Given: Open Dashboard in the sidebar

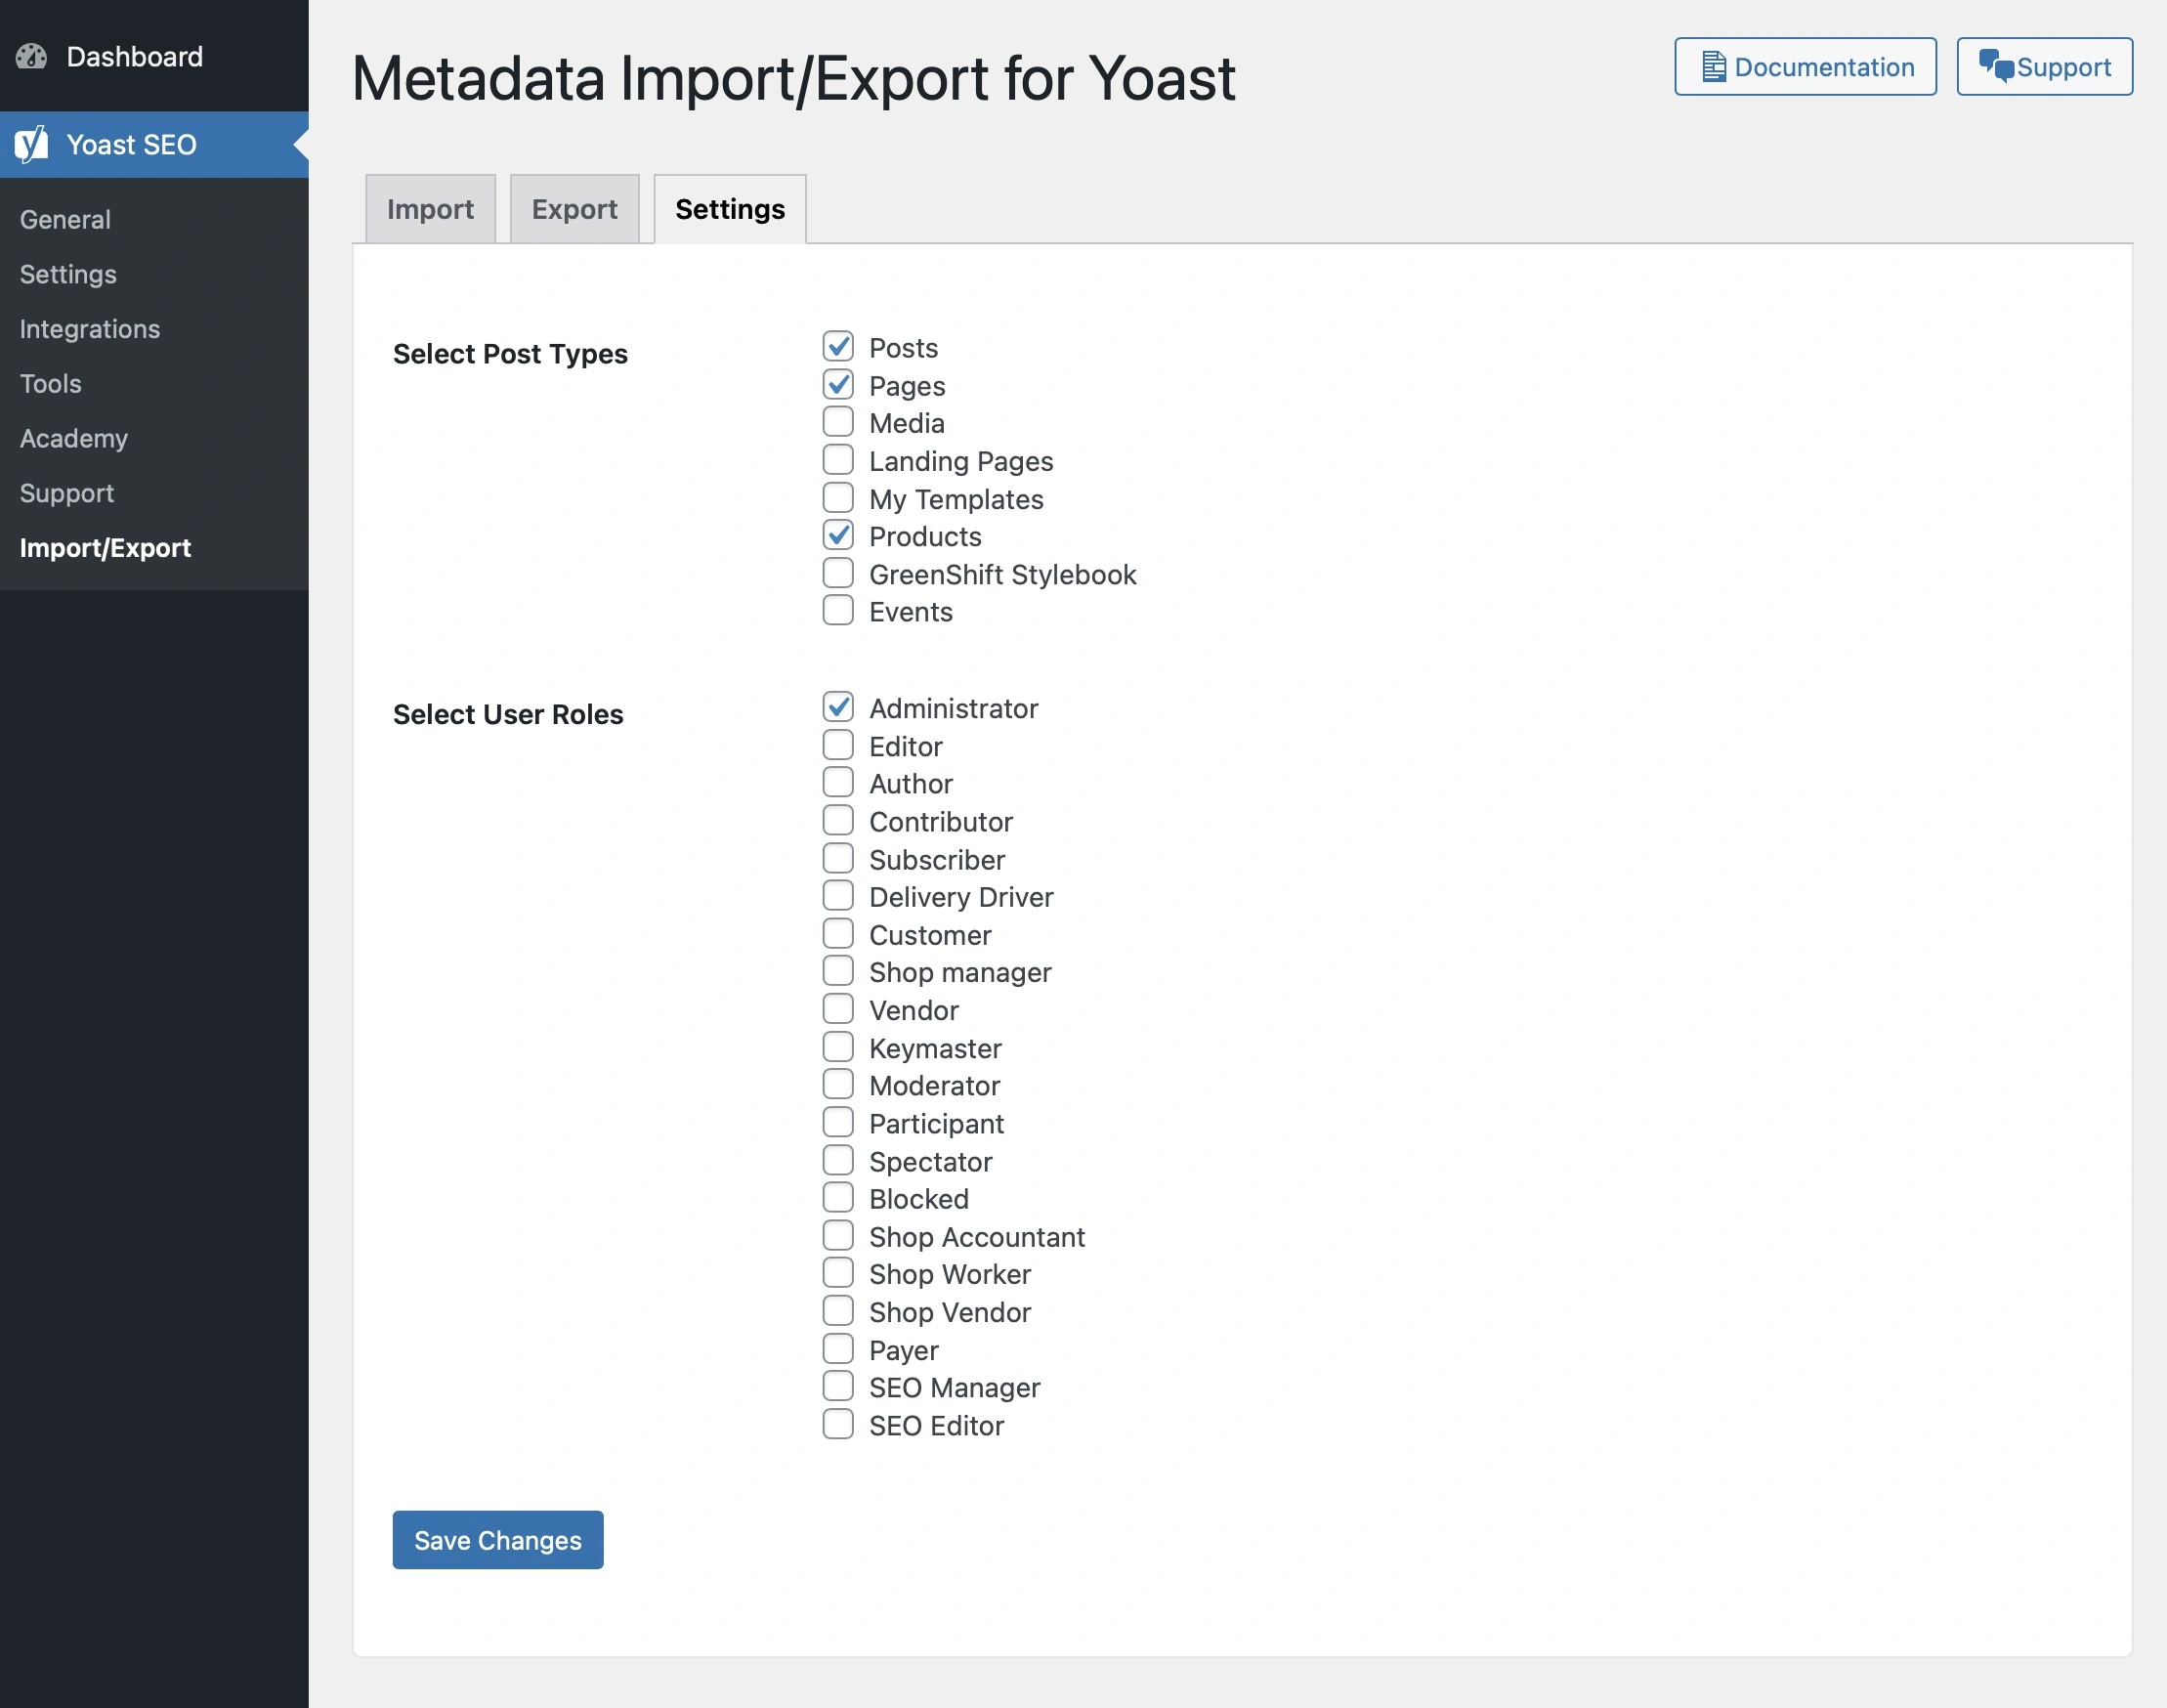Looking at the screenshot, I should click(154, 56).
